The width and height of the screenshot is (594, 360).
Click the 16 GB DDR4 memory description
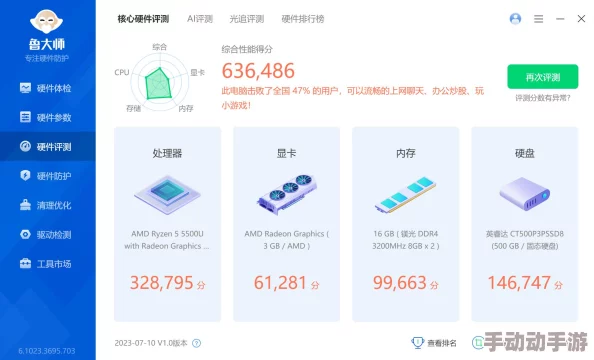click(x=406, y=240)
